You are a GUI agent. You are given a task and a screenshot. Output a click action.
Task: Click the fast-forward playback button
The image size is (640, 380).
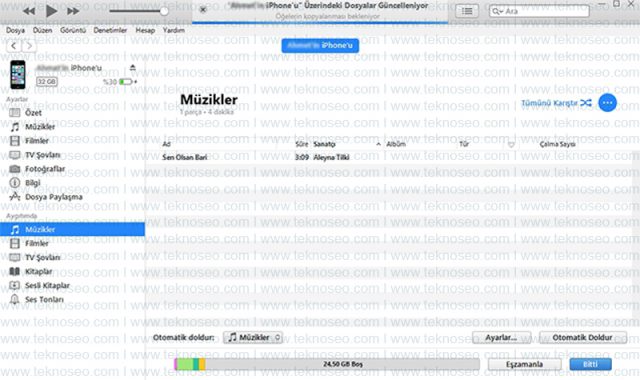pyautogui.click(x=73, y=11)
